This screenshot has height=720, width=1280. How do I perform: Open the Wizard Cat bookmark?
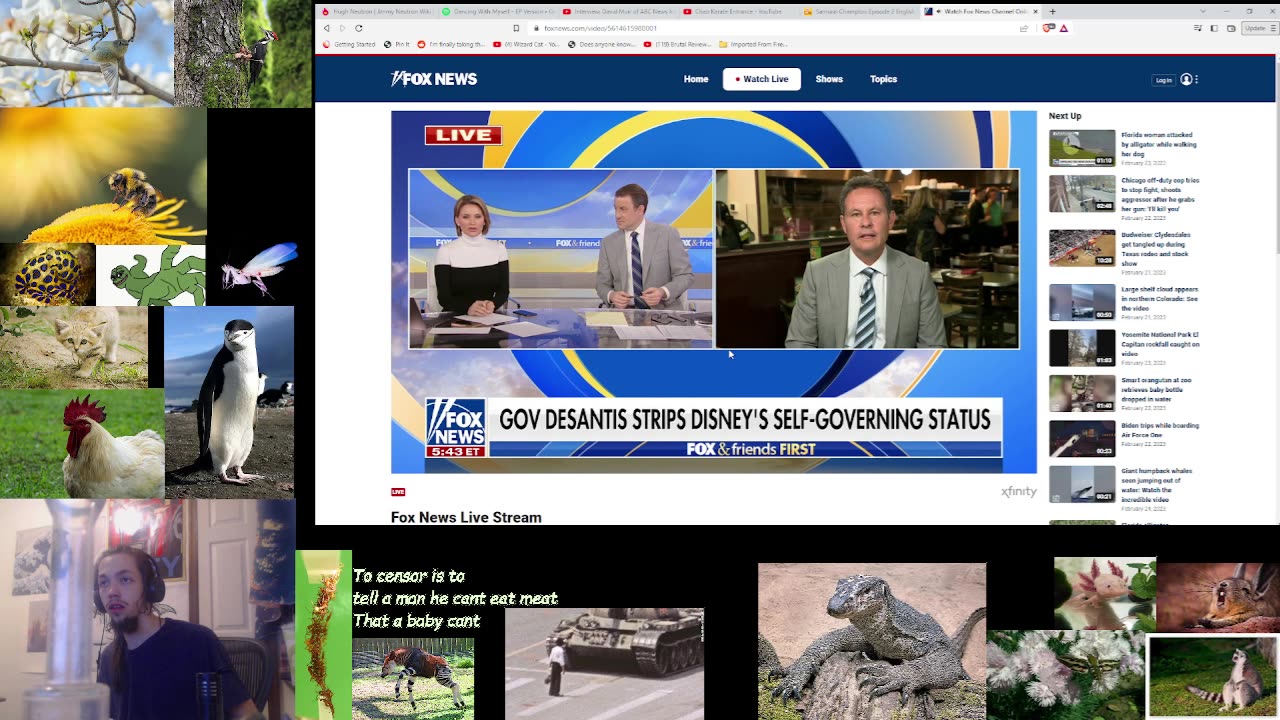pos(524,44)
